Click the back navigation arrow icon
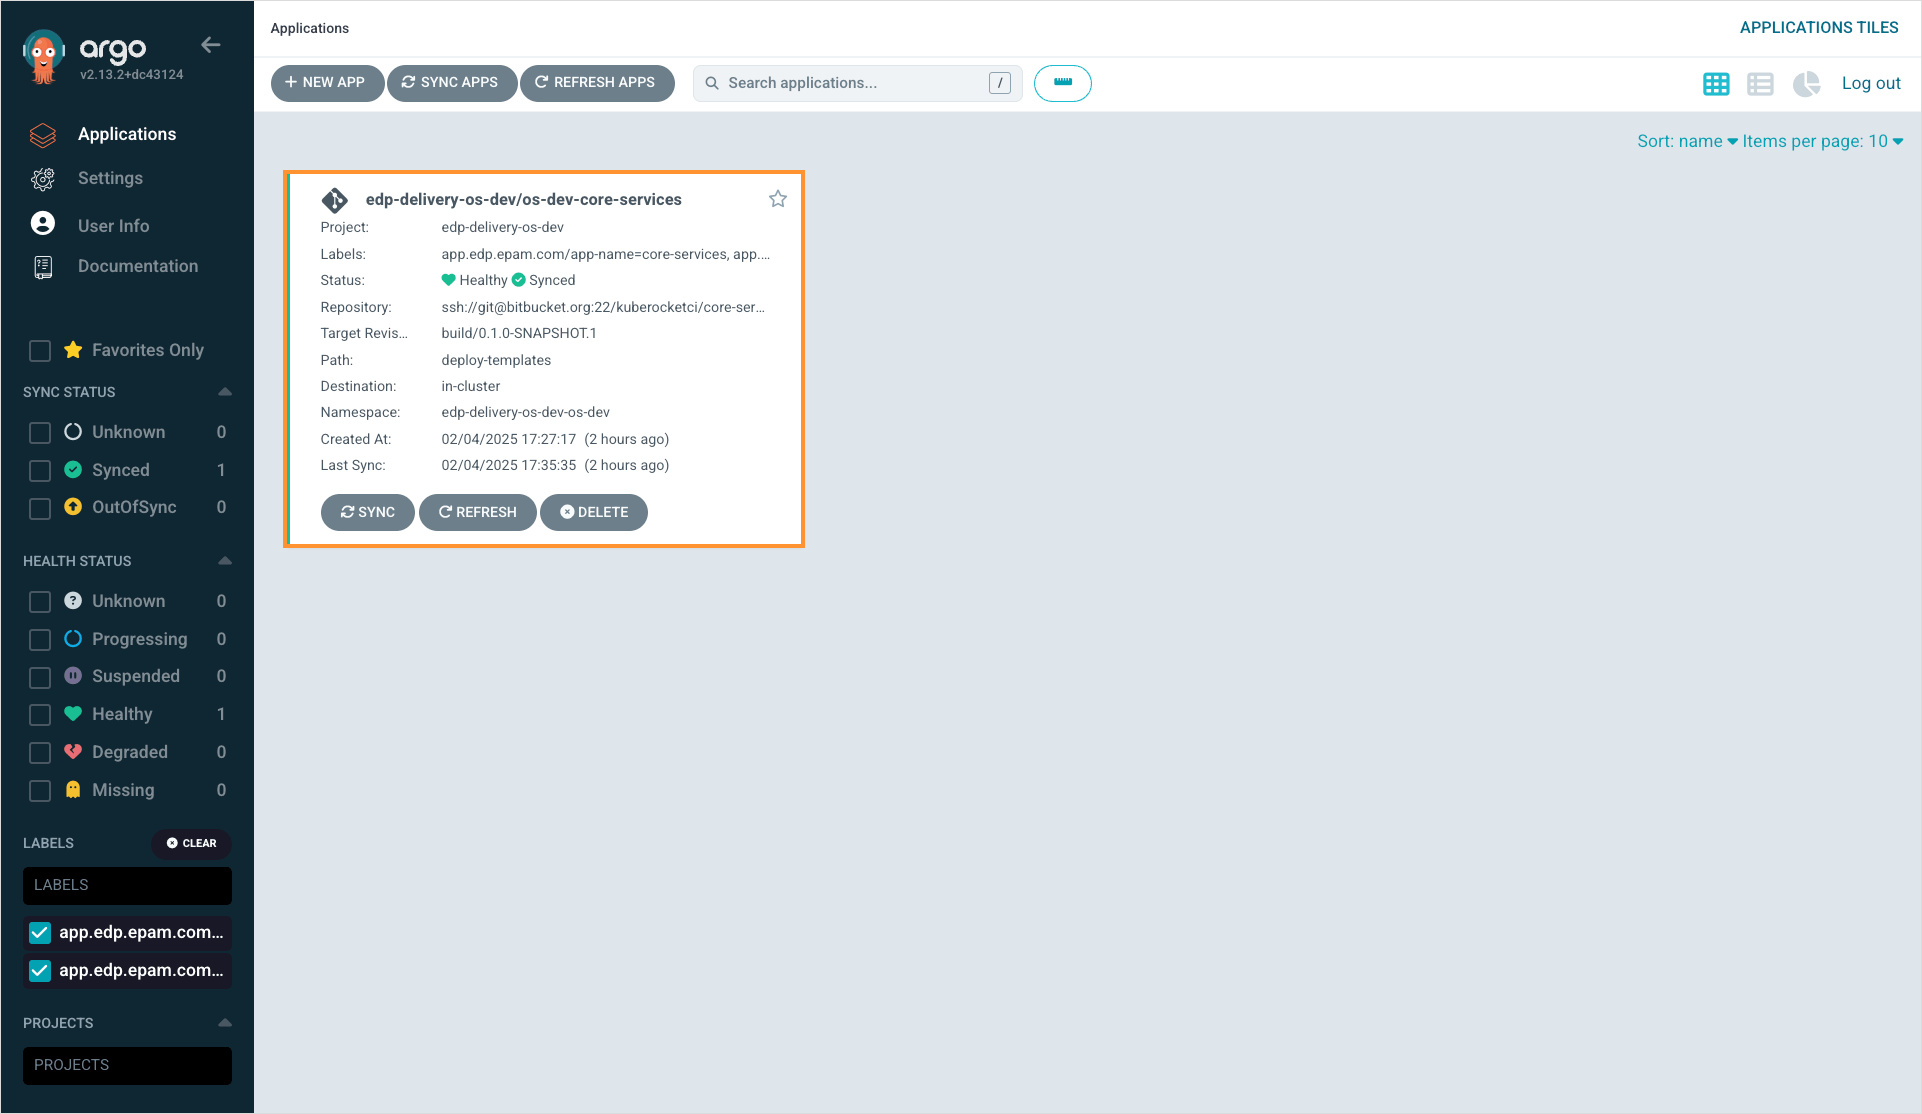The image size is (1922, 1114). click(211, 45)
